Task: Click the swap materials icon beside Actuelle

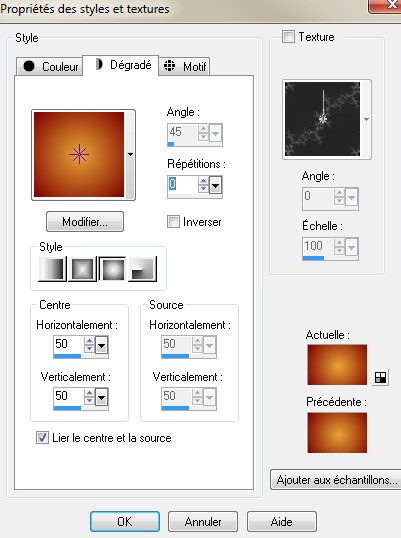Action: (x=380, y=378)
